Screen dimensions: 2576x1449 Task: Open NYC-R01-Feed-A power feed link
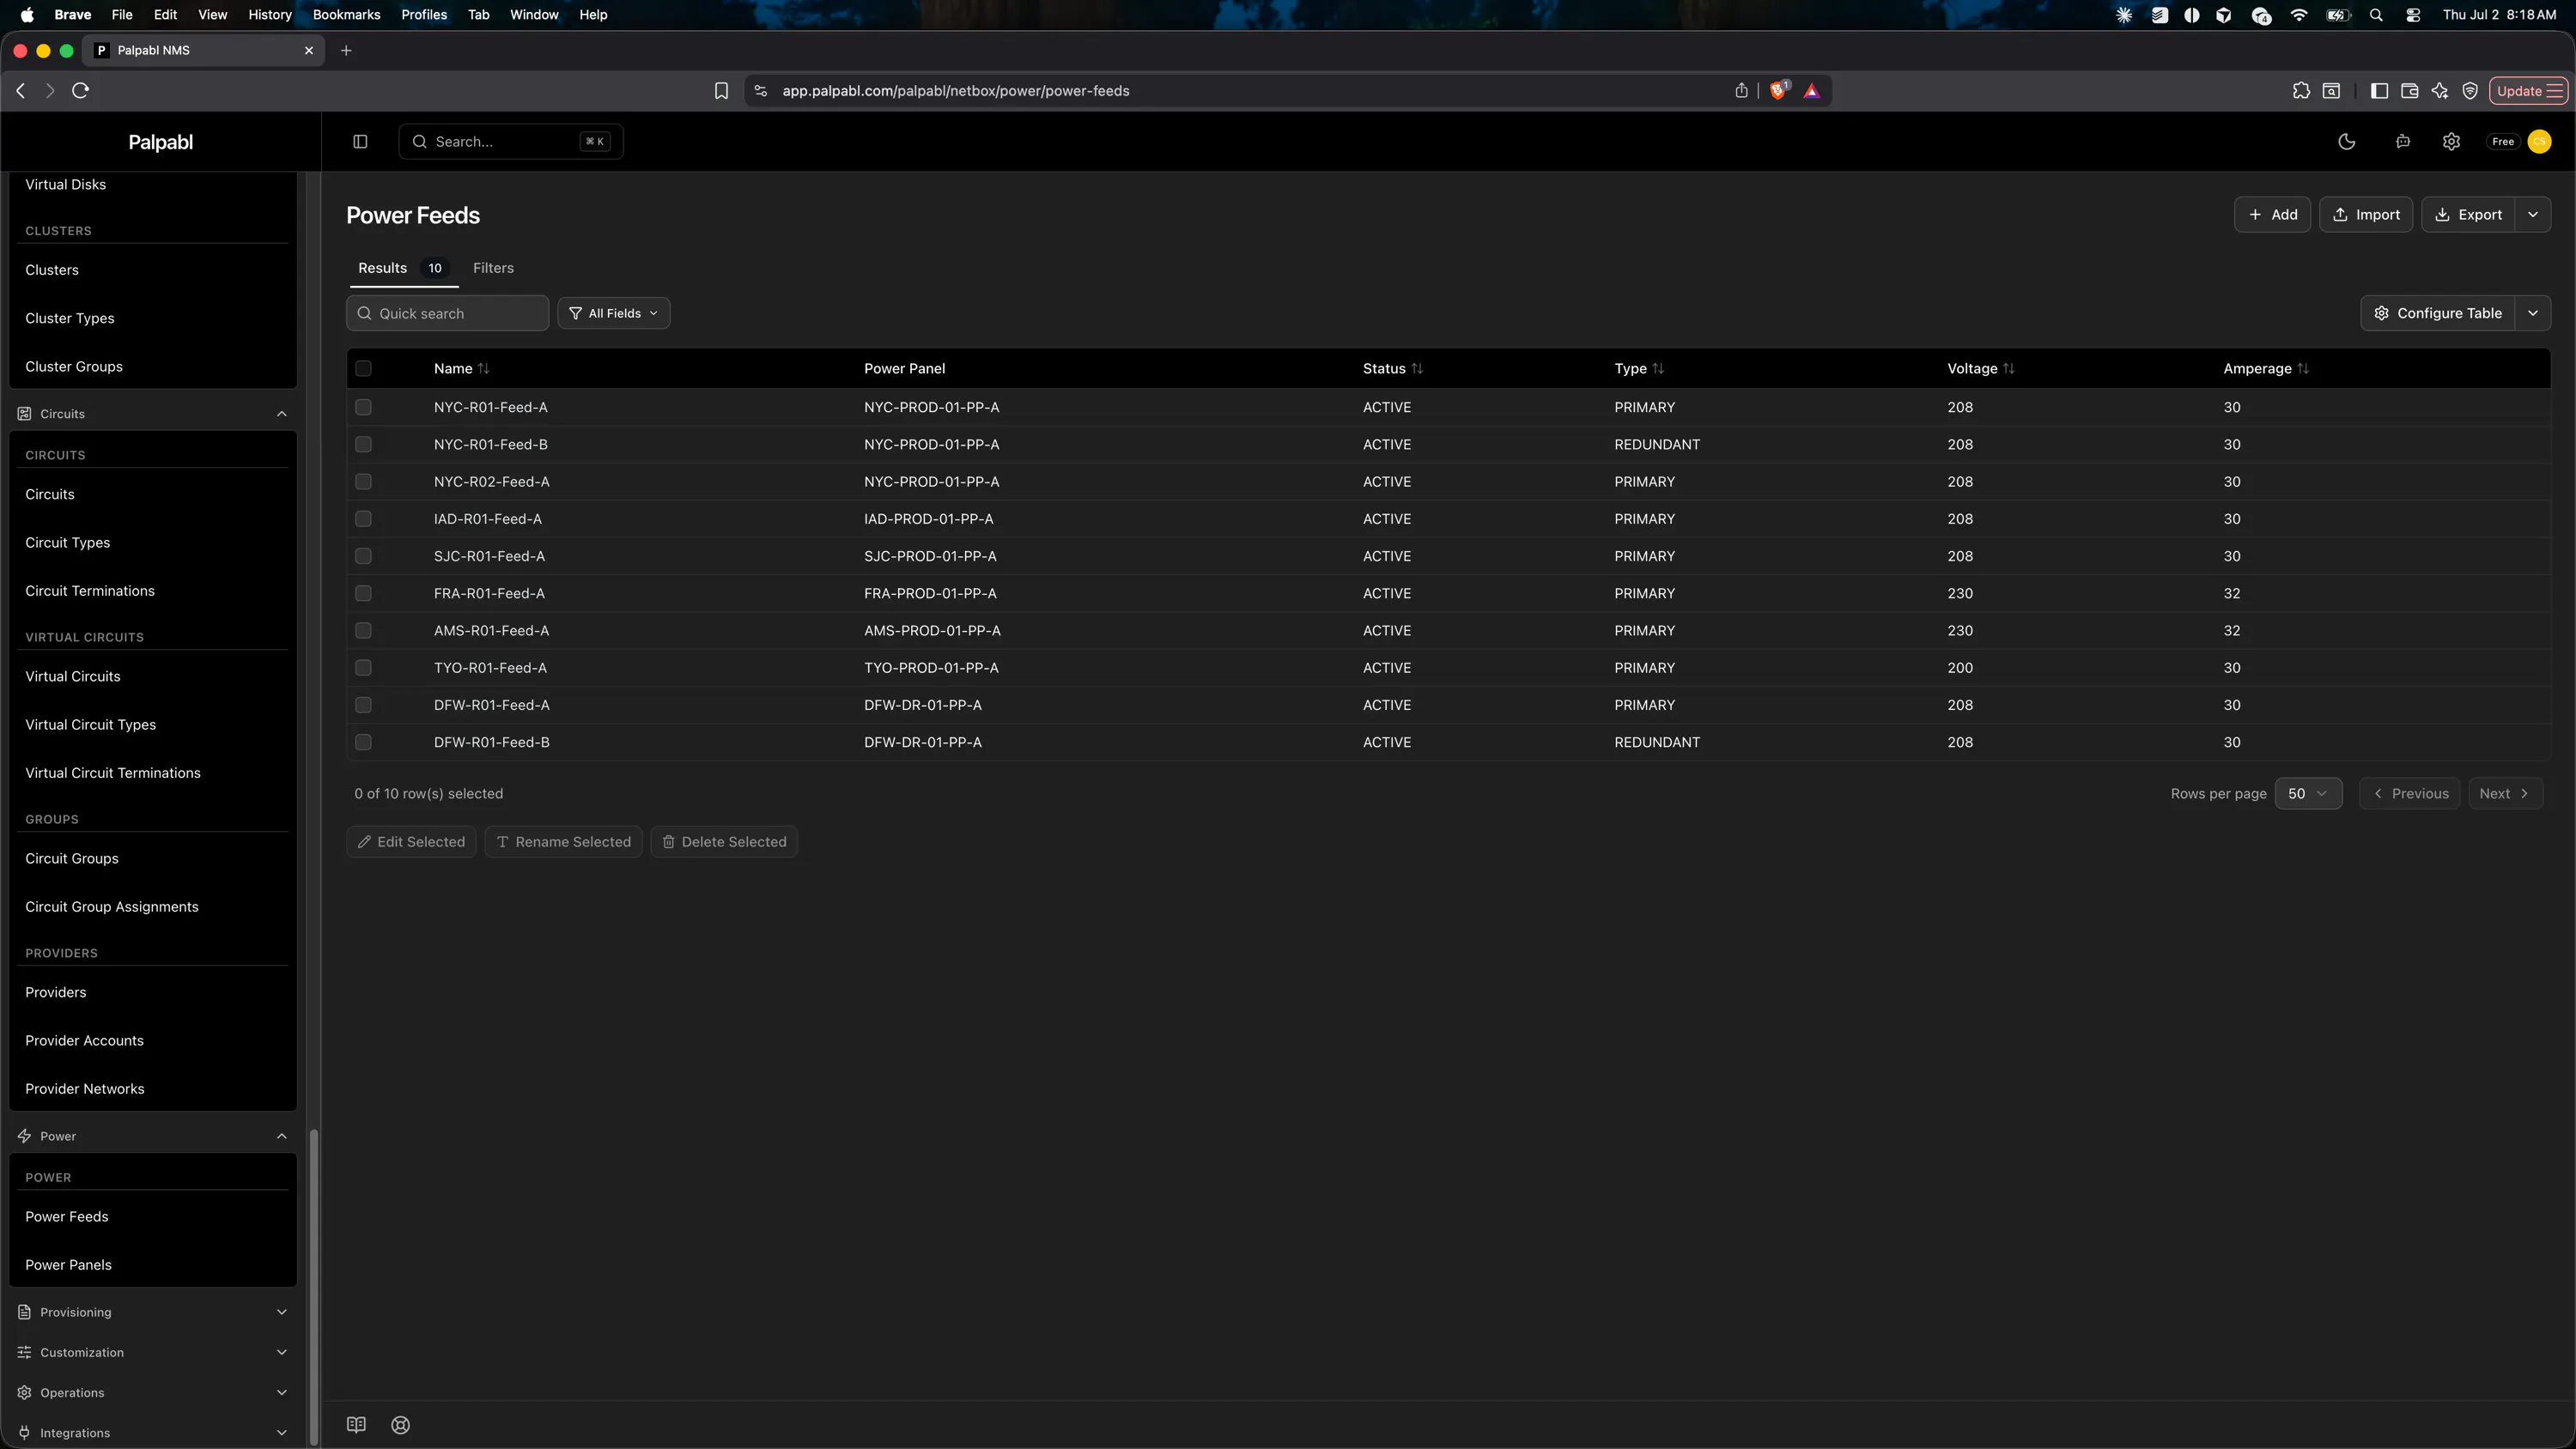[490, 407]
